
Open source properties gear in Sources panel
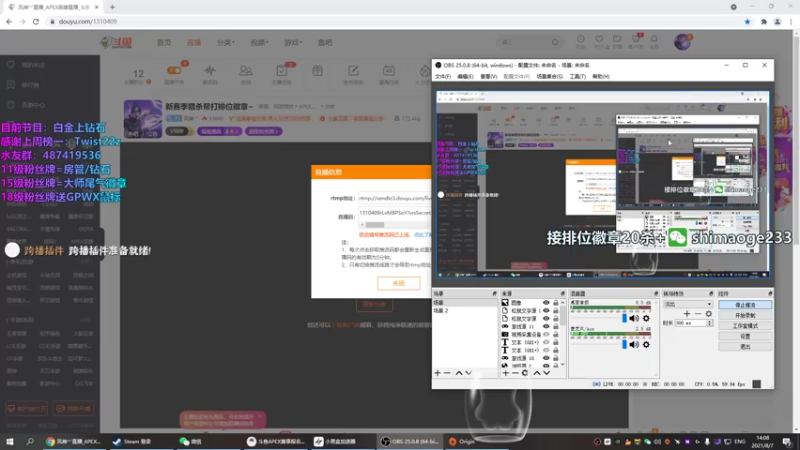pos(524,373)
